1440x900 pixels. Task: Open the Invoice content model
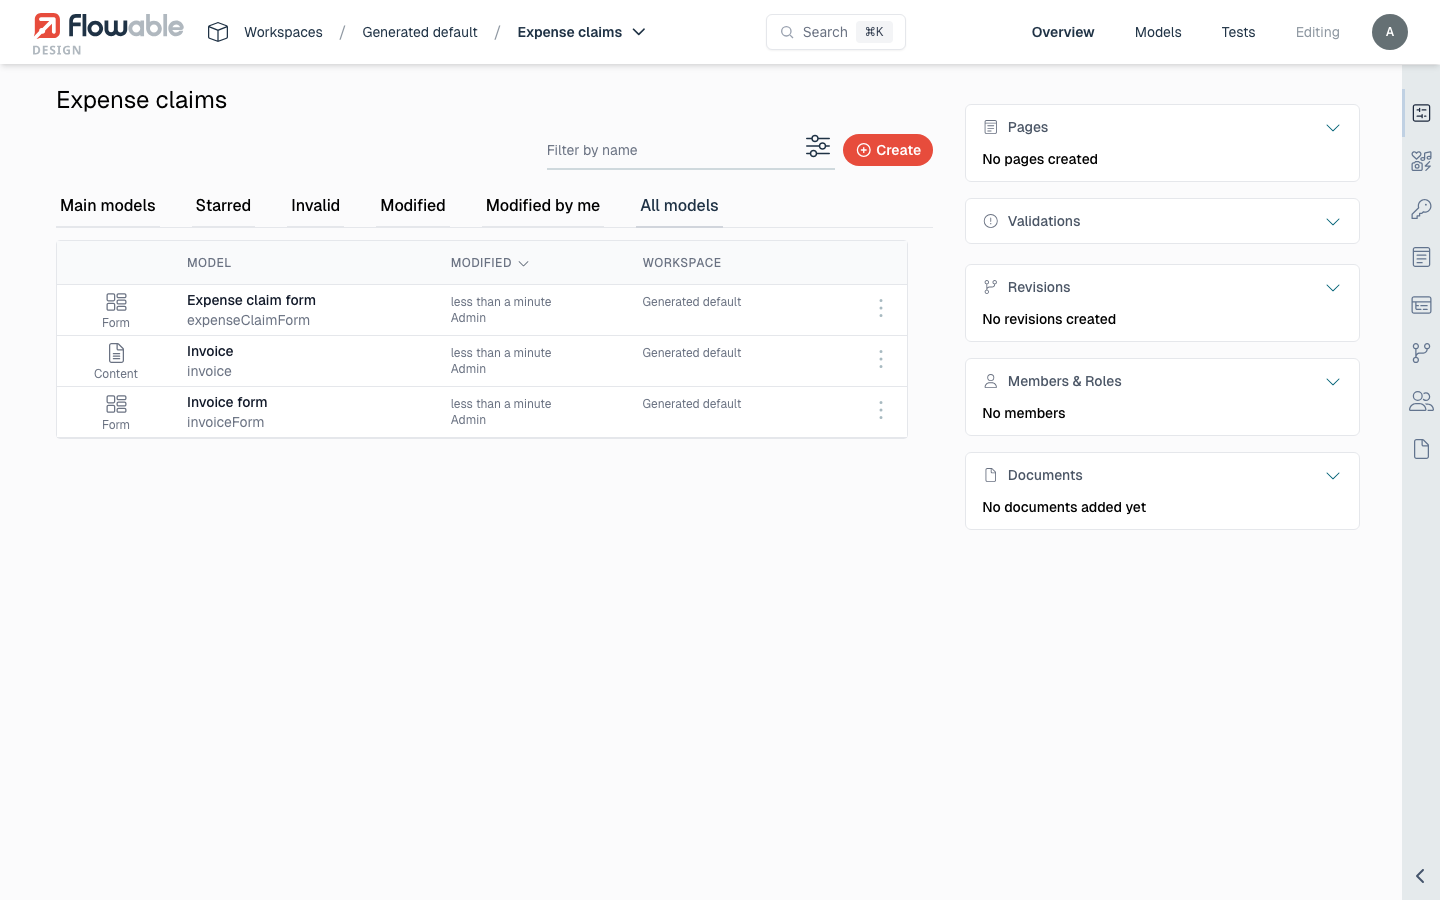pos(210,351)
